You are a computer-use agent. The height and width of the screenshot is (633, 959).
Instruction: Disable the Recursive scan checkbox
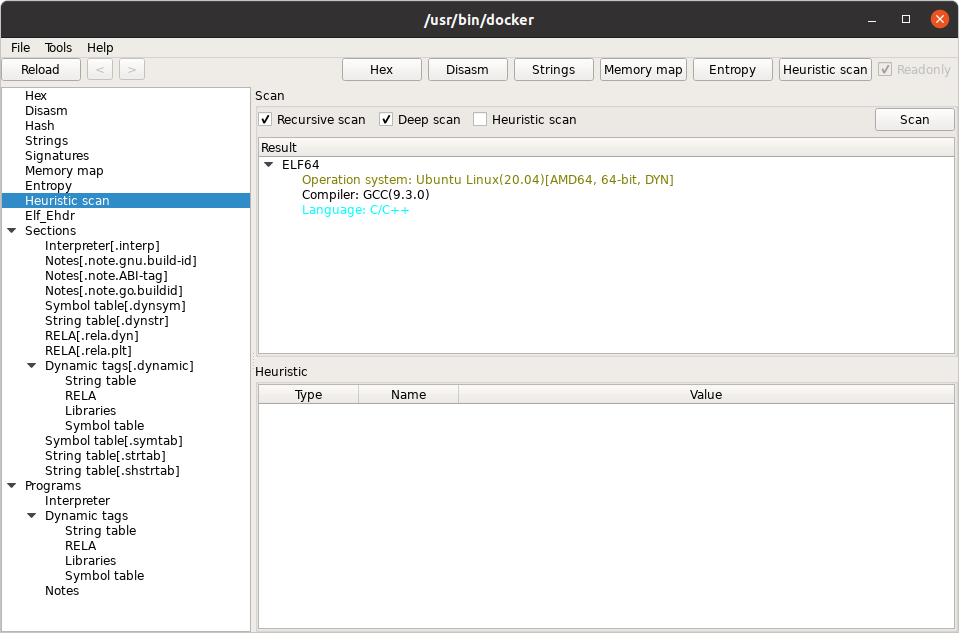click(x=265, y=119)
